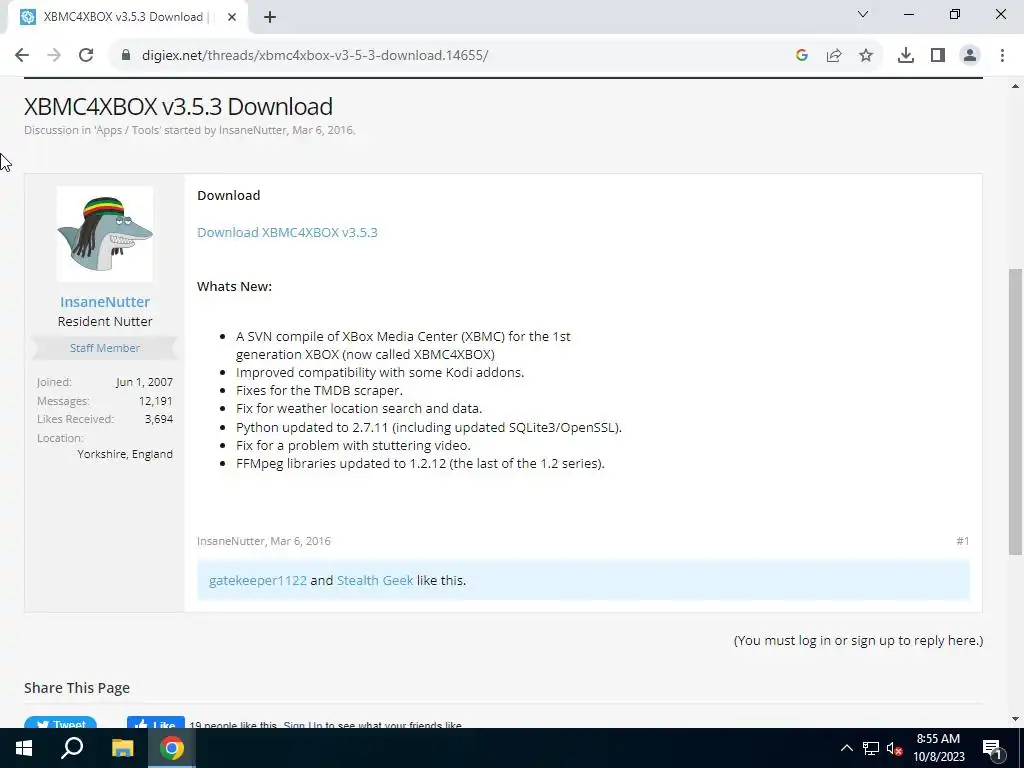Image resolution: width=1024 pixels, height=768 pixels.
Task: Open the network tray icon
Action: point(871,748)
